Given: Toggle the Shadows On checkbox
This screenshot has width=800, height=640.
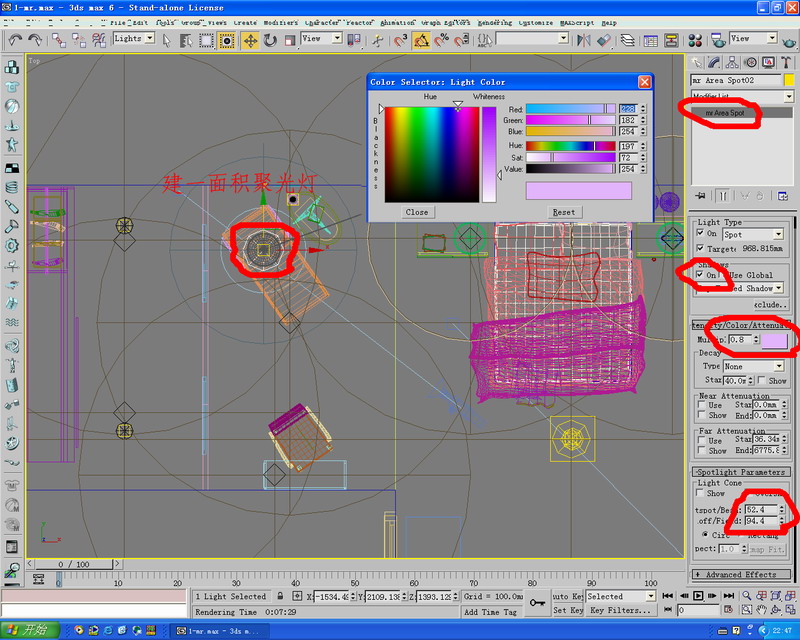Looking at the screenshot, I should pos(700,274).
